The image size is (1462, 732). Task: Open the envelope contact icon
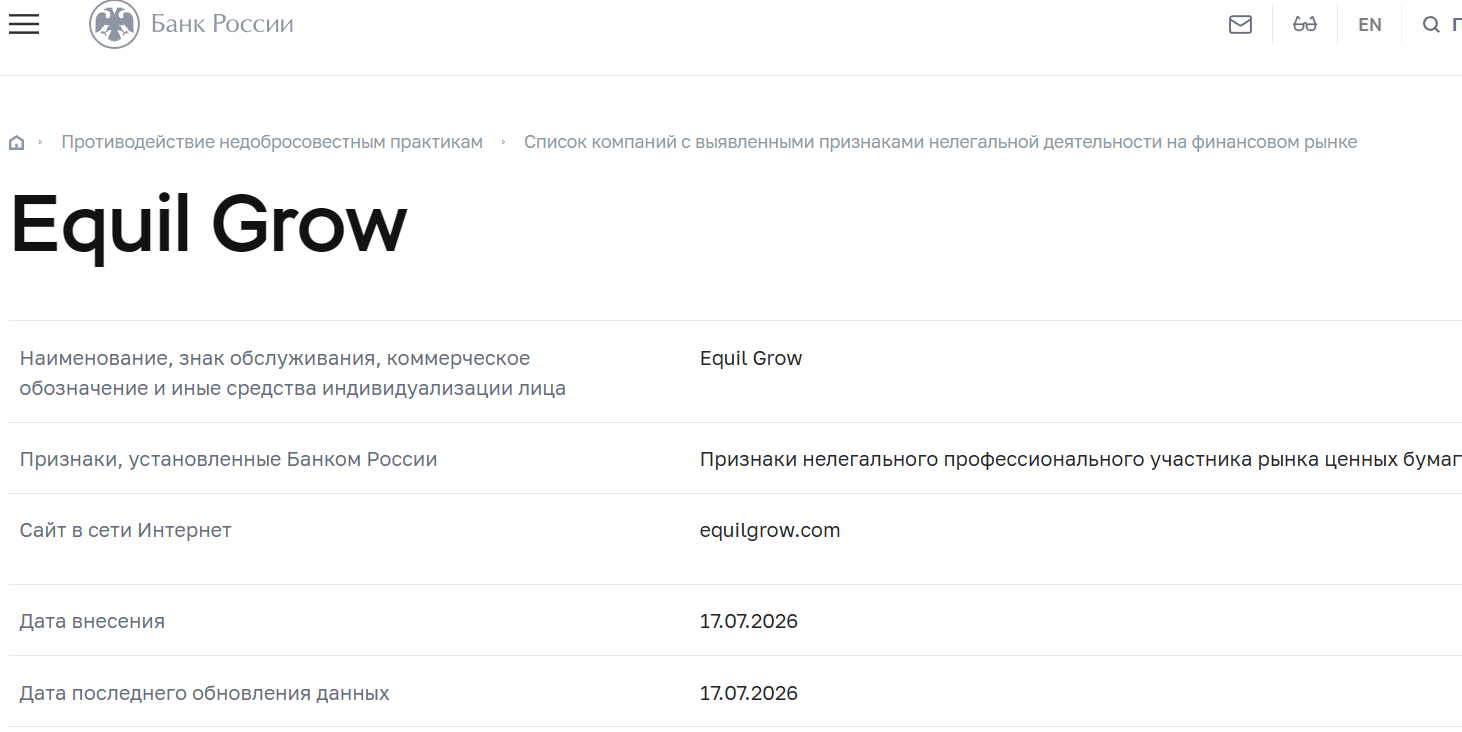point(1240,25)
